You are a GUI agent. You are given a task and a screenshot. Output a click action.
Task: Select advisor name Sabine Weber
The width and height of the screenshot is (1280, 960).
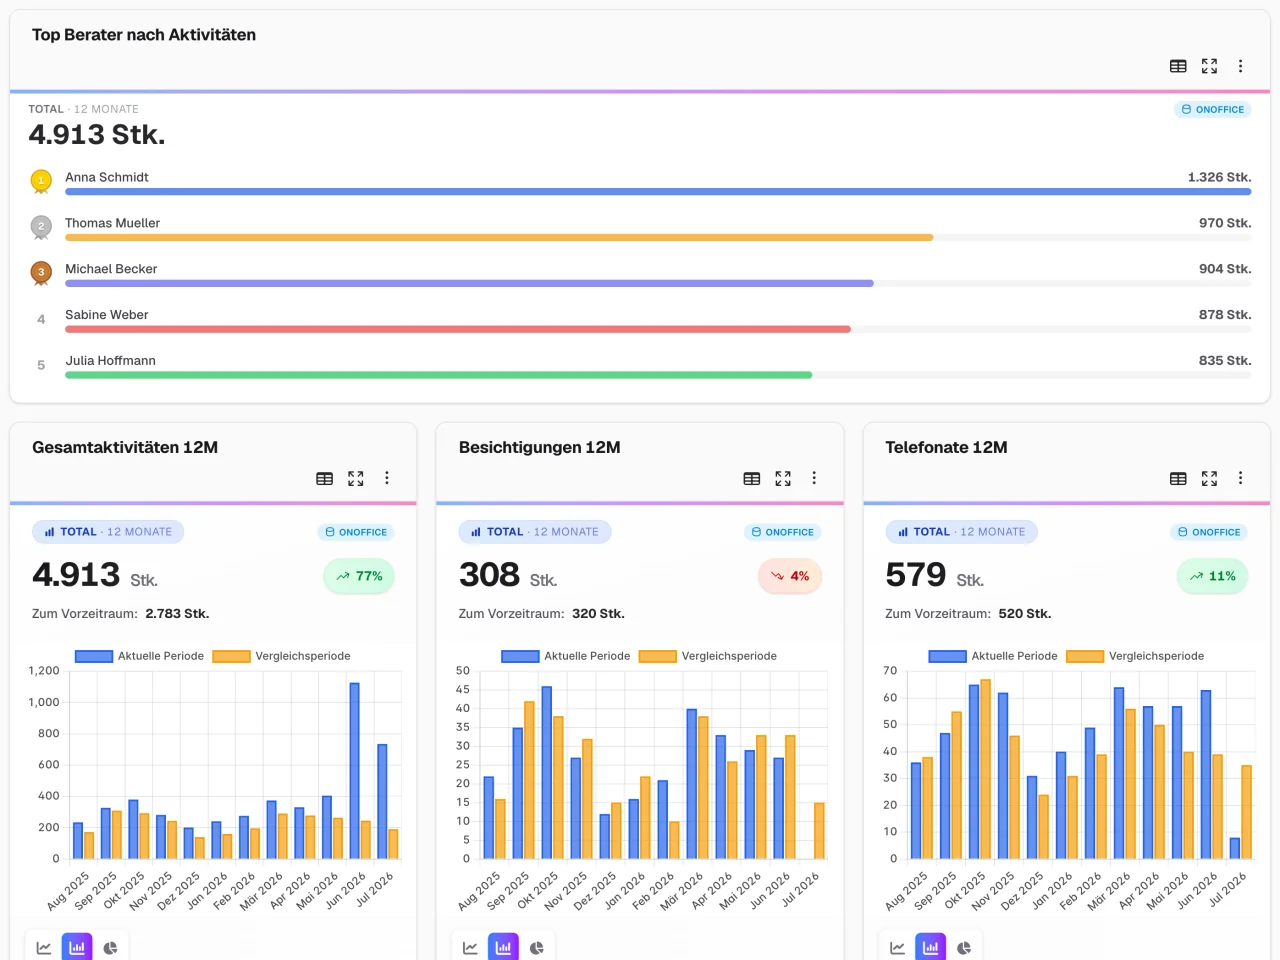tap(107, 315)
